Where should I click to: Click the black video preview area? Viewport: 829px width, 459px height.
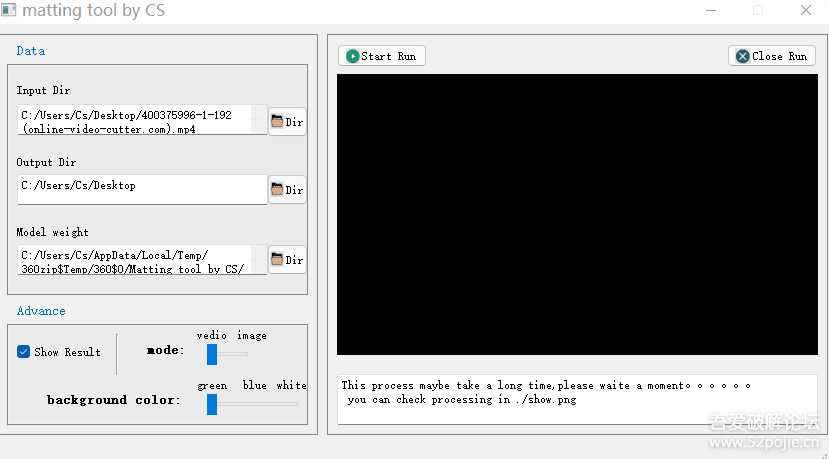576,214
